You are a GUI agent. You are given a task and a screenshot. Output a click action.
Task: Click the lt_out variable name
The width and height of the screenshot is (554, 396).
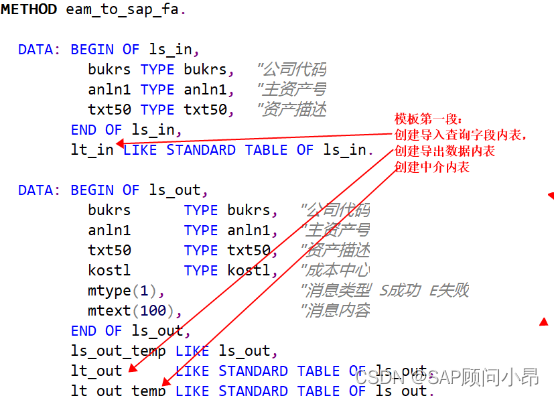(x=96, y=372)
